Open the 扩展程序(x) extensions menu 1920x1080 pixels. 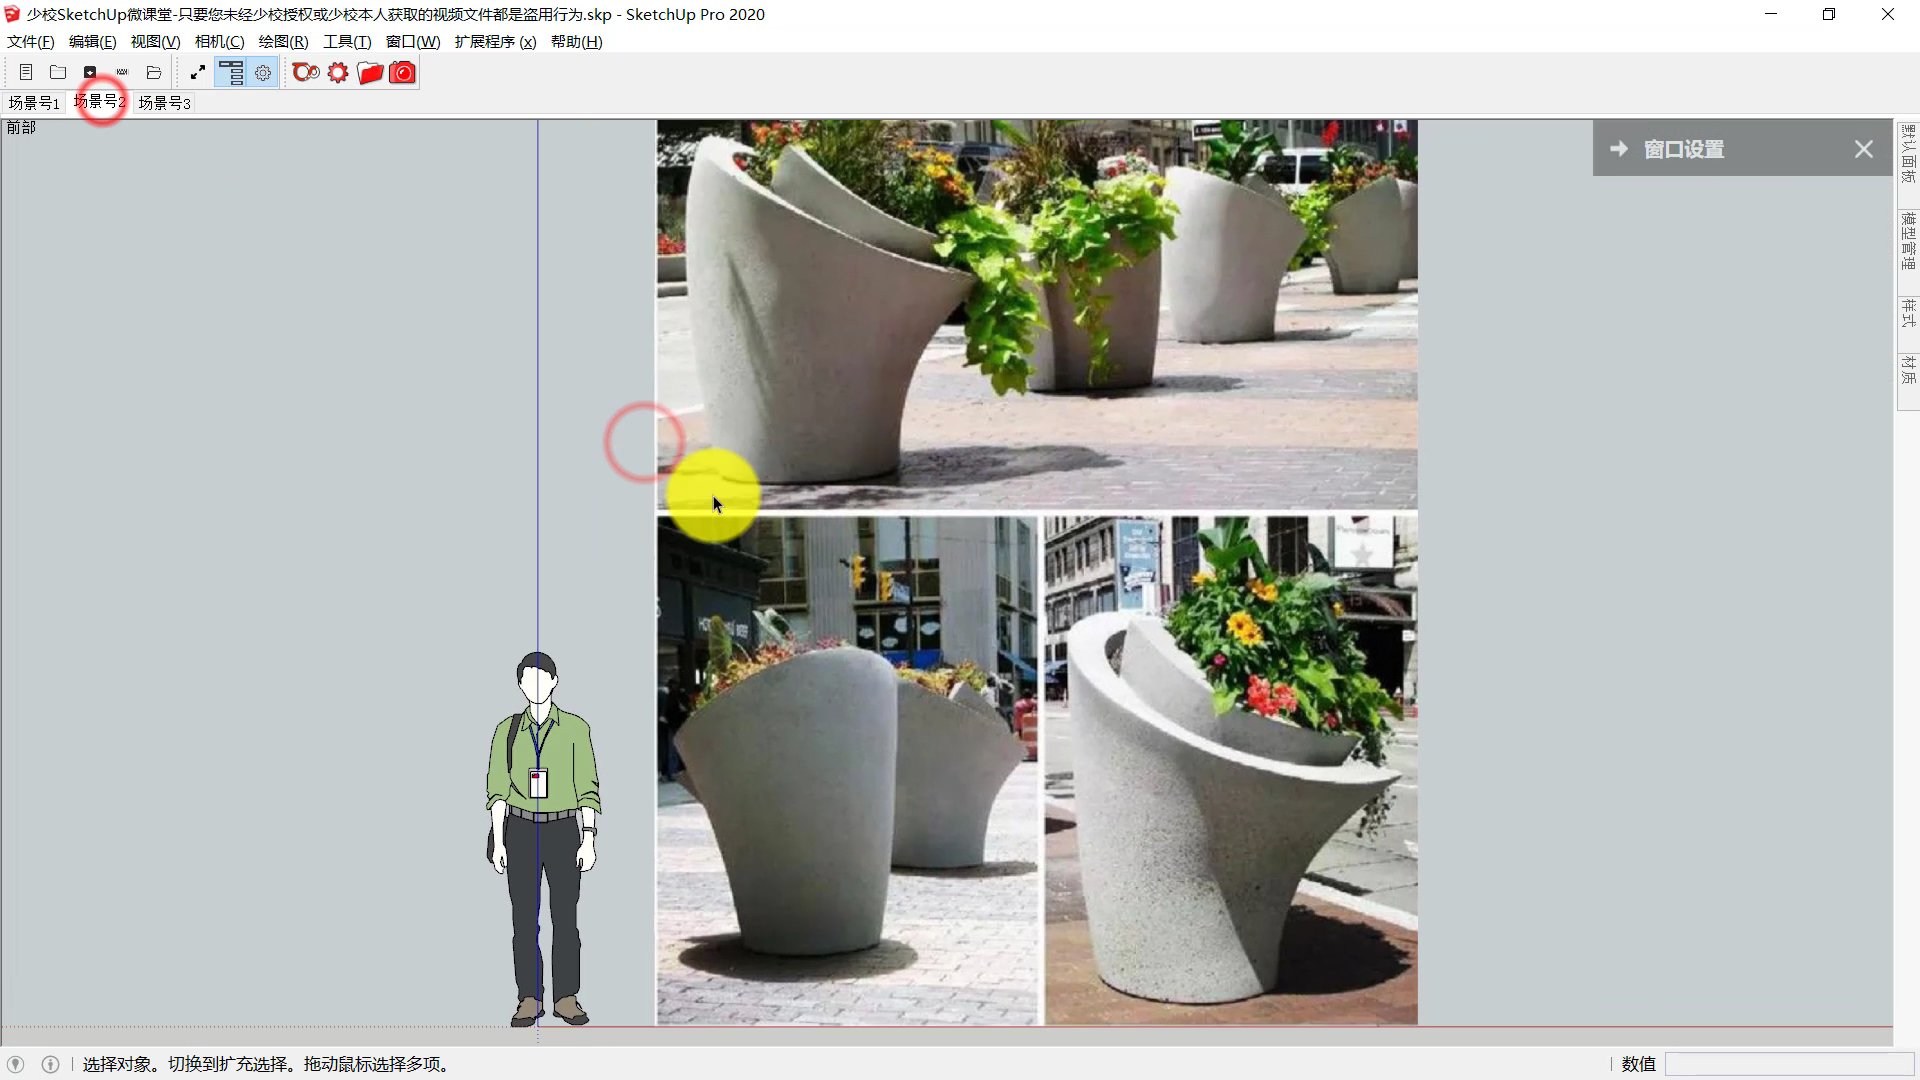495,41
